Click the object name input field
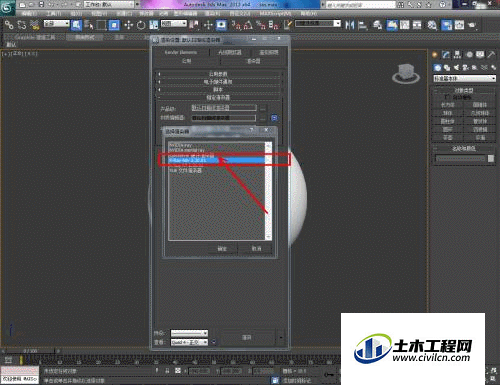Viewport: 500px width, 385px height. click(x=460, y=159)
